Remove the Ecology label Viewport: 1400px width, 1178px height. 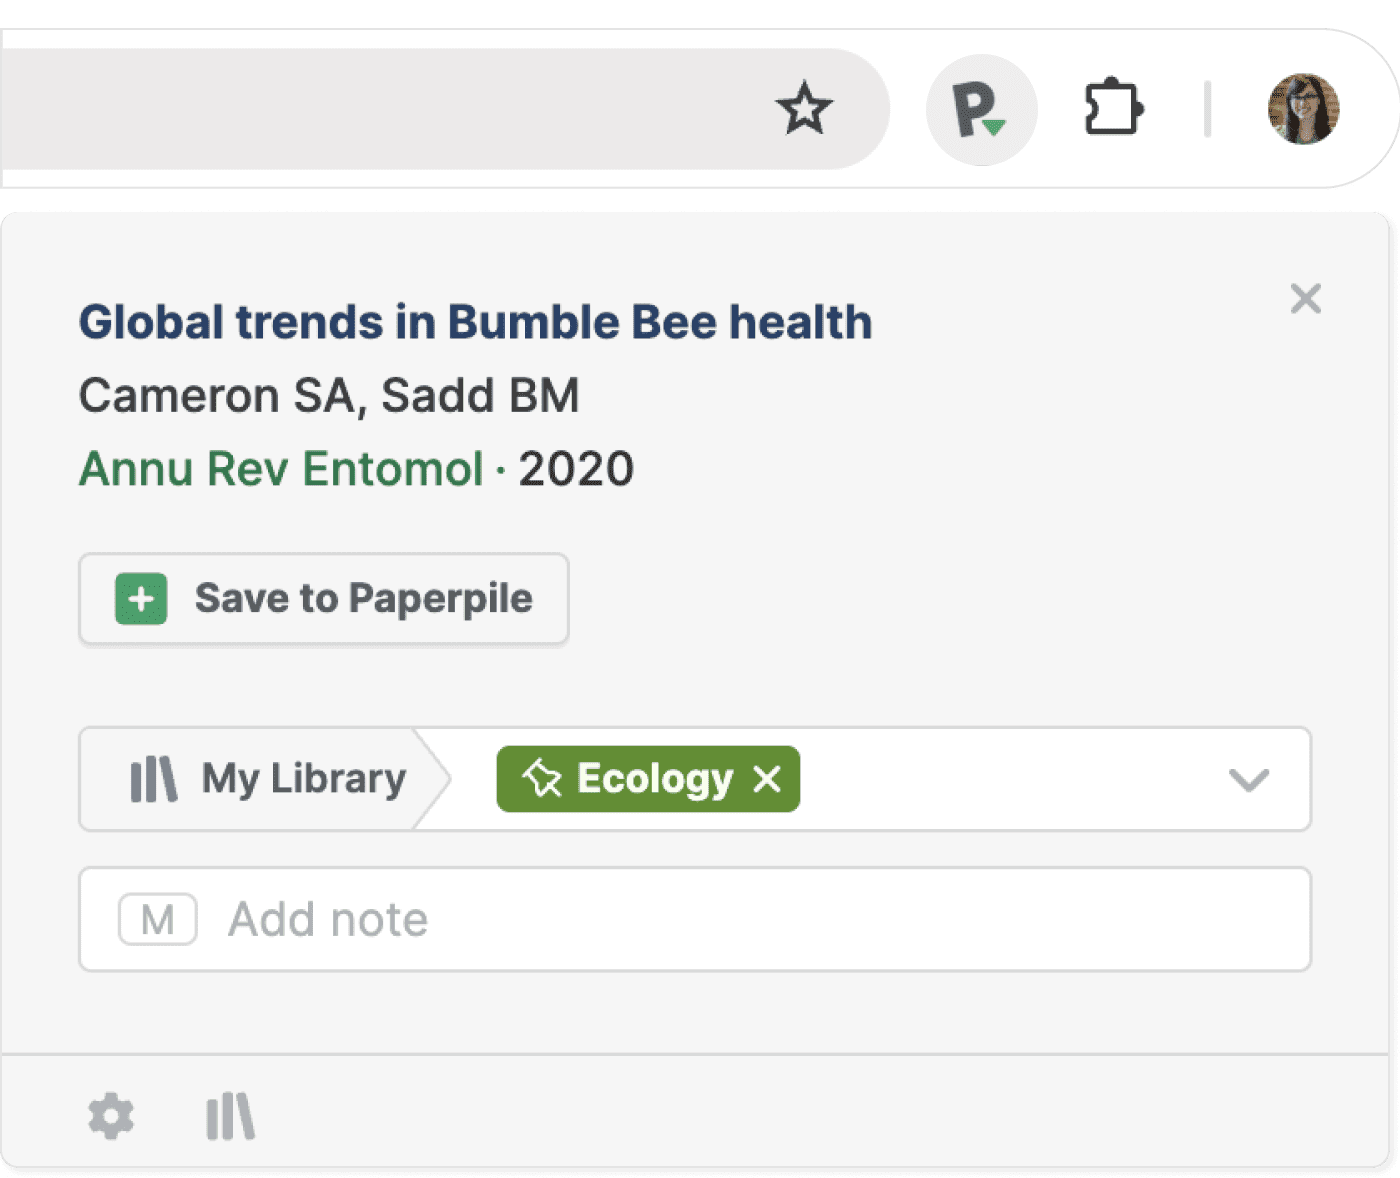click(x=768, y=778)
